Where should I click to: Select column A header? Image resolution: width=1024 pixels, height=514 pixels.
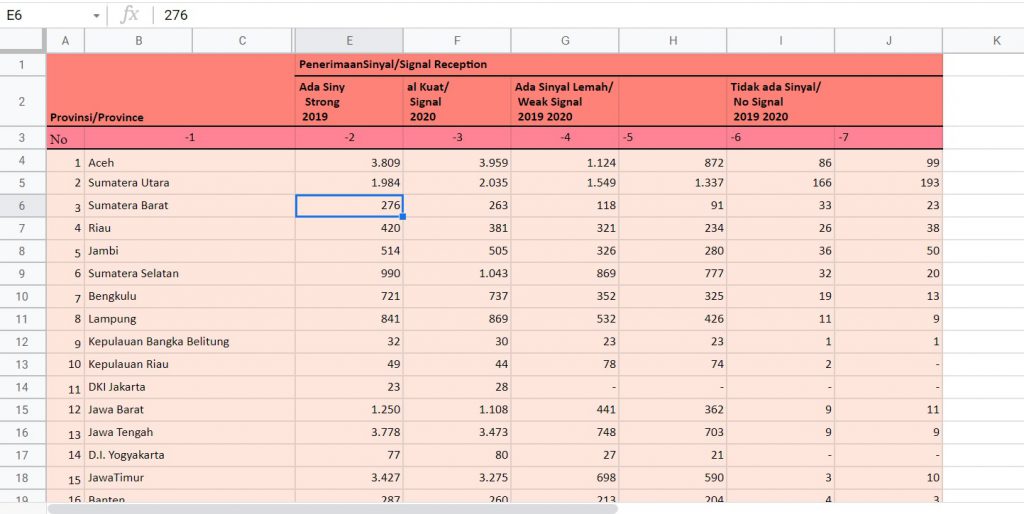pos(65,40)
